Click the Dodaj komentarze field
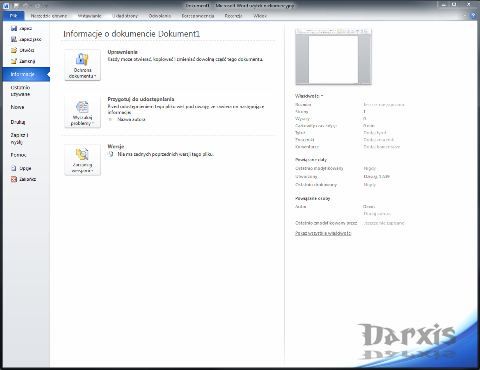This screenshot has height=370, width=480. click(x=381, y=147)
